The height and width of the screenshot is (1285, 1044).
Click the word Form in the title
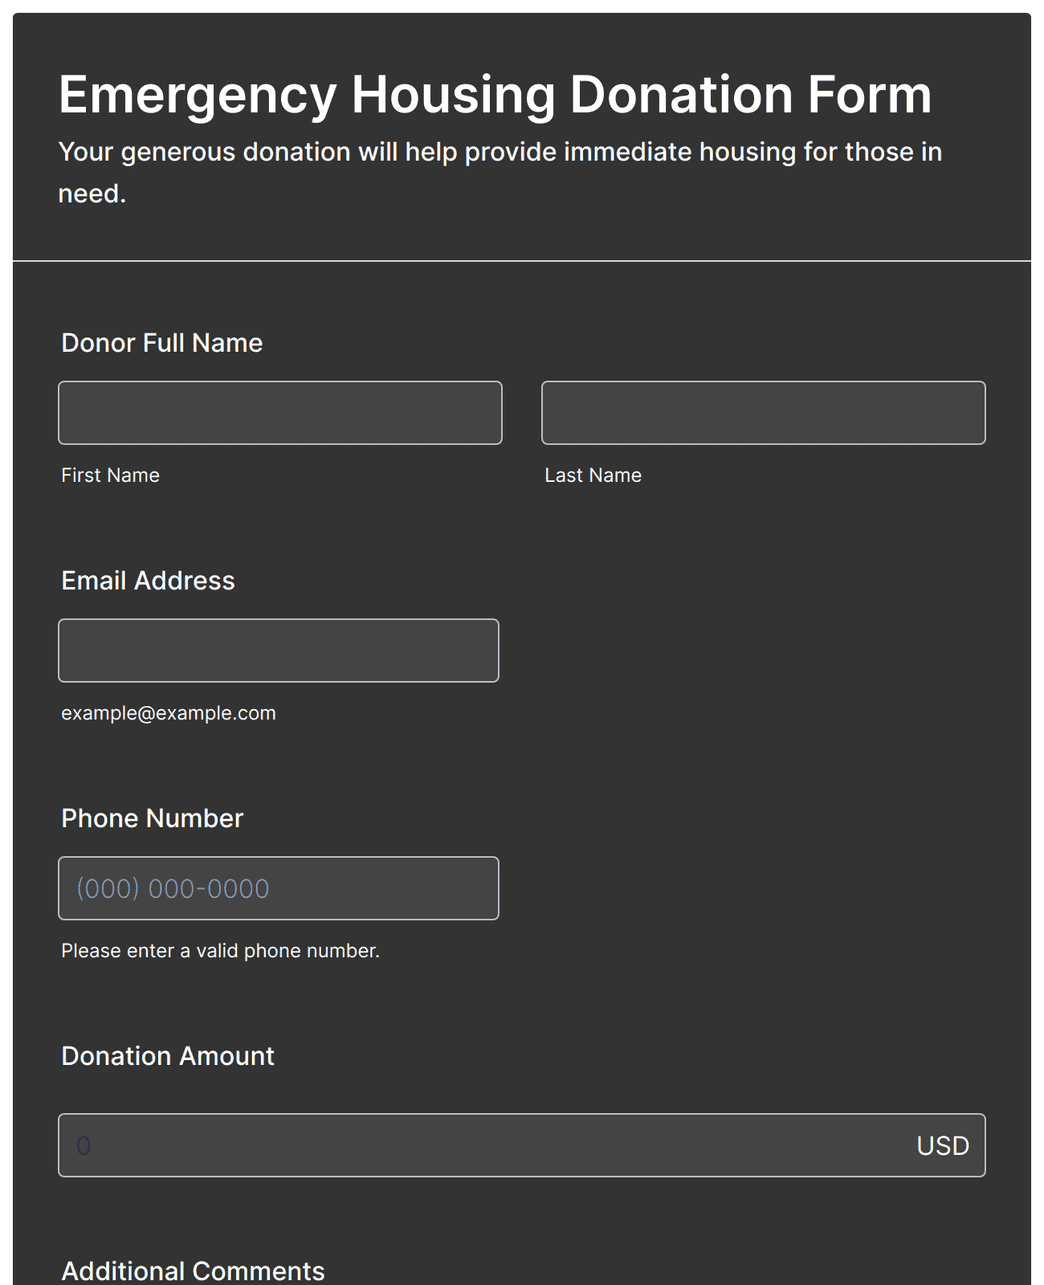tap(869, 95)
